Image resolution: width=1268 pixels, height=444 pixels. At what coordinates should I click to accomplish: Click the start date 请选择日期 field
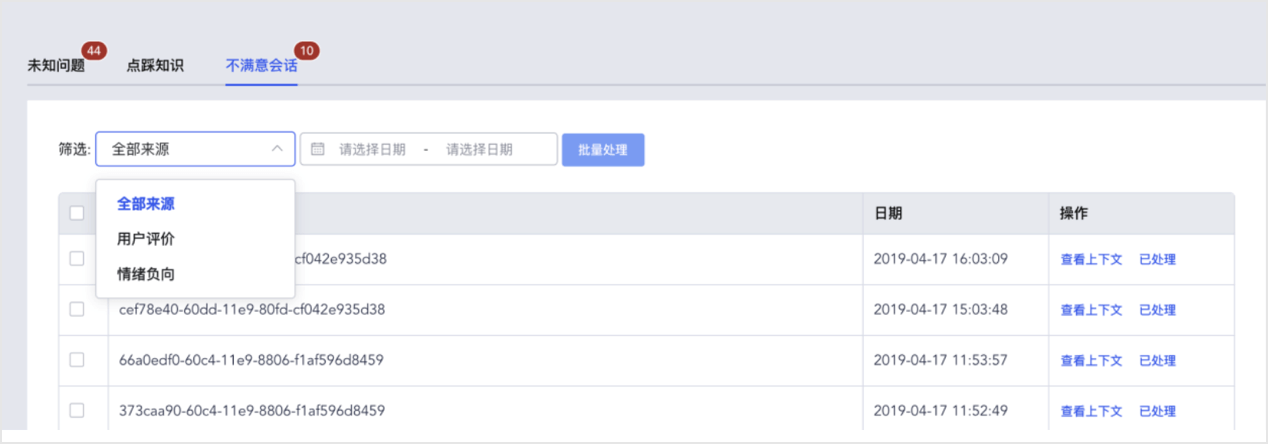coord(372,149)
